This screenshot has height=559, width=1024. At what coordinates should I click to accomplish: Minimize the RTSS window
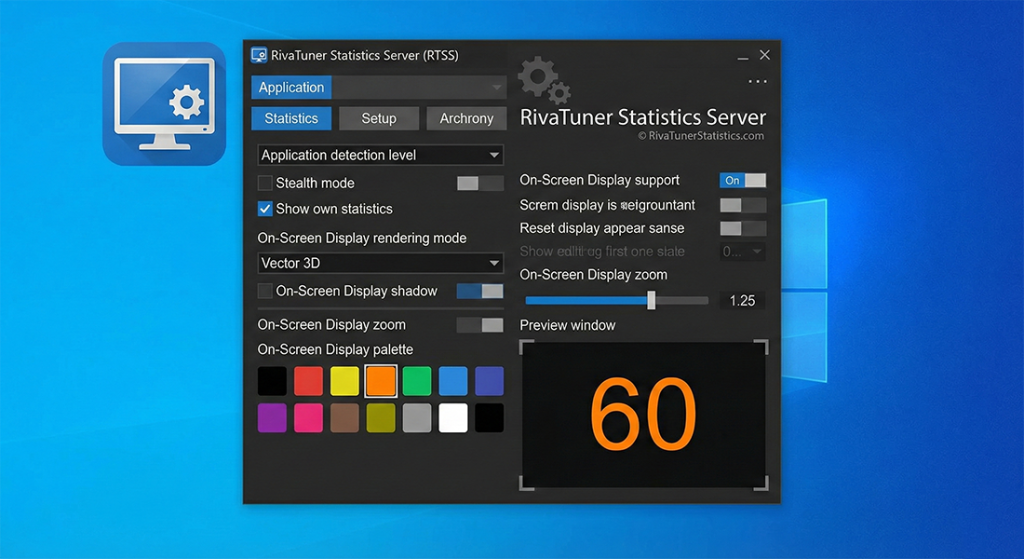[742, 56]
